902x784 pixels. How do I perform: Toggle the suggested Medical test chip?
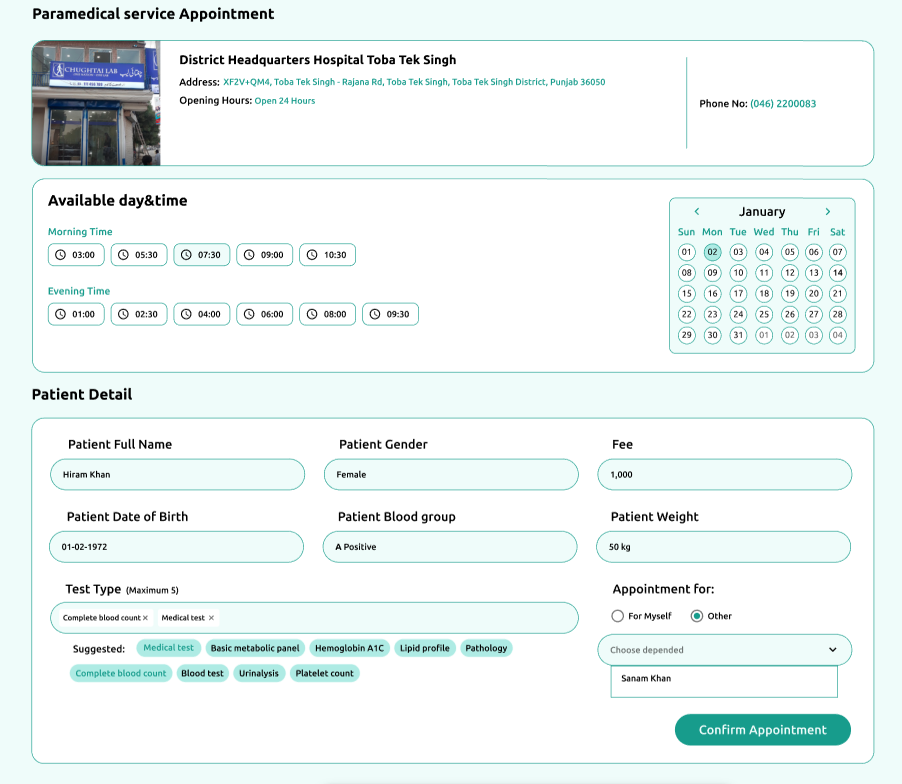(x=169, y=648)
